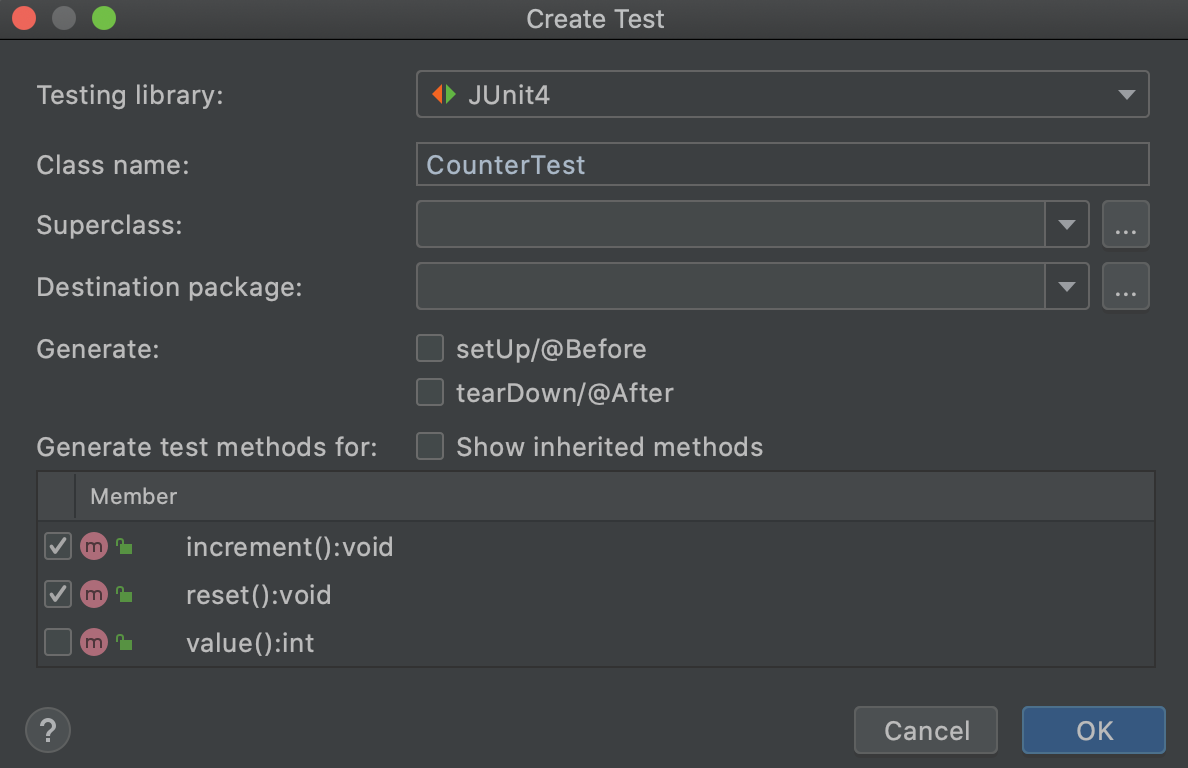Click the method icon beside reset():void
1188x768 pixels.
[94, 594]
